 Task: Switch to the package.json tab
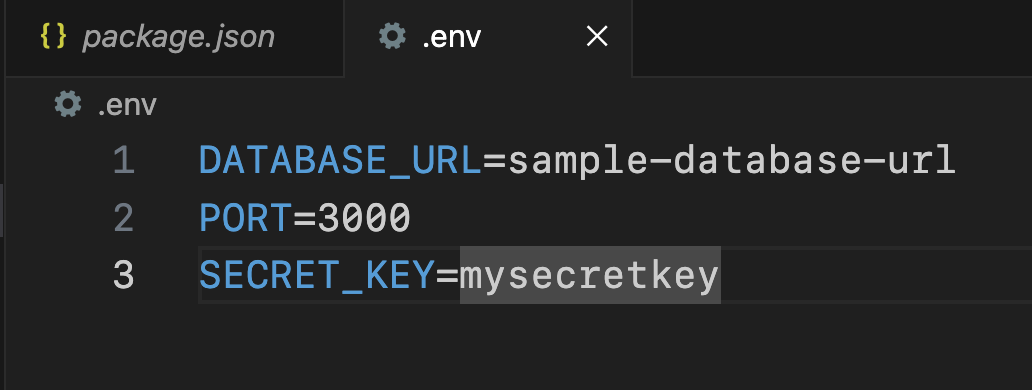coord(172,37)
